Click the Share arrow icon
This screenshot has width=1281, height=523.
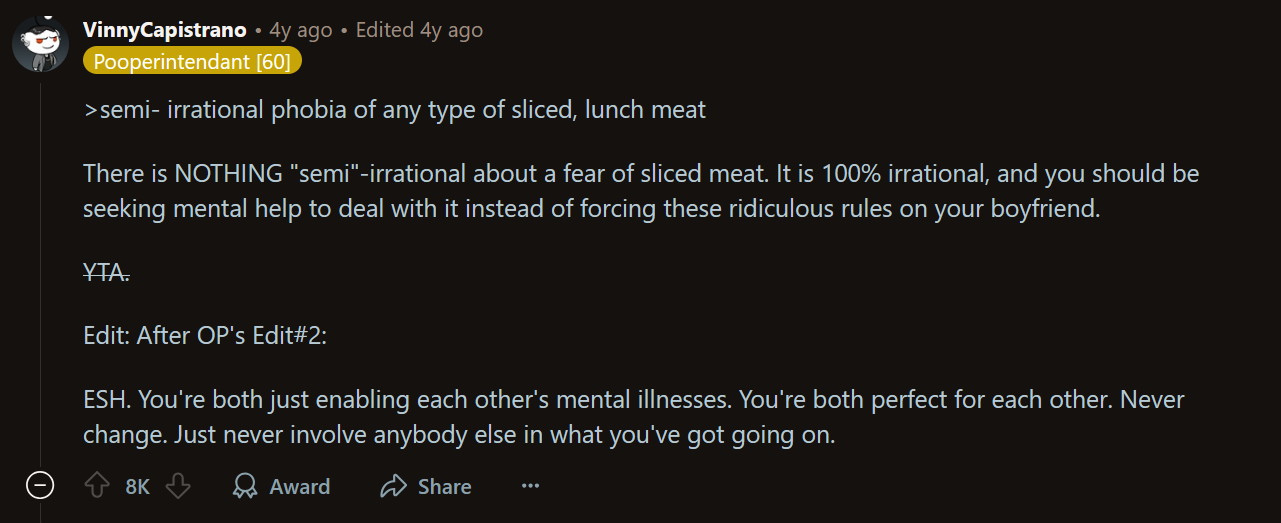pyautogui.click(x=394, y=487)
